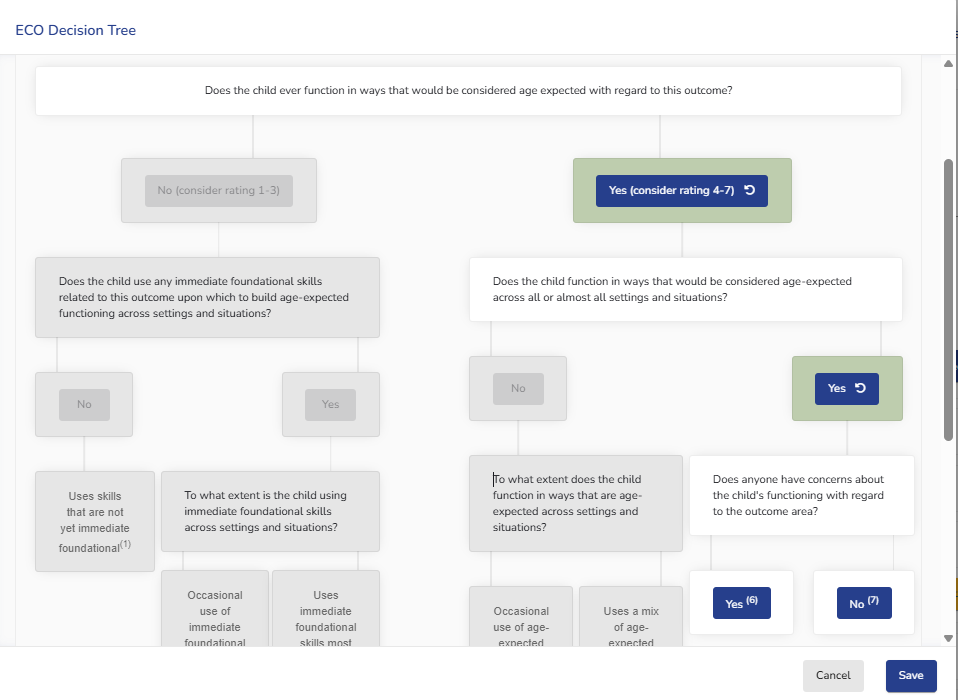The height and width of the screenshot is (700, 958).
Task: Pick "Occasional use of immediate foundational" box
Action: pyautogui.click(x=215, y=611)
